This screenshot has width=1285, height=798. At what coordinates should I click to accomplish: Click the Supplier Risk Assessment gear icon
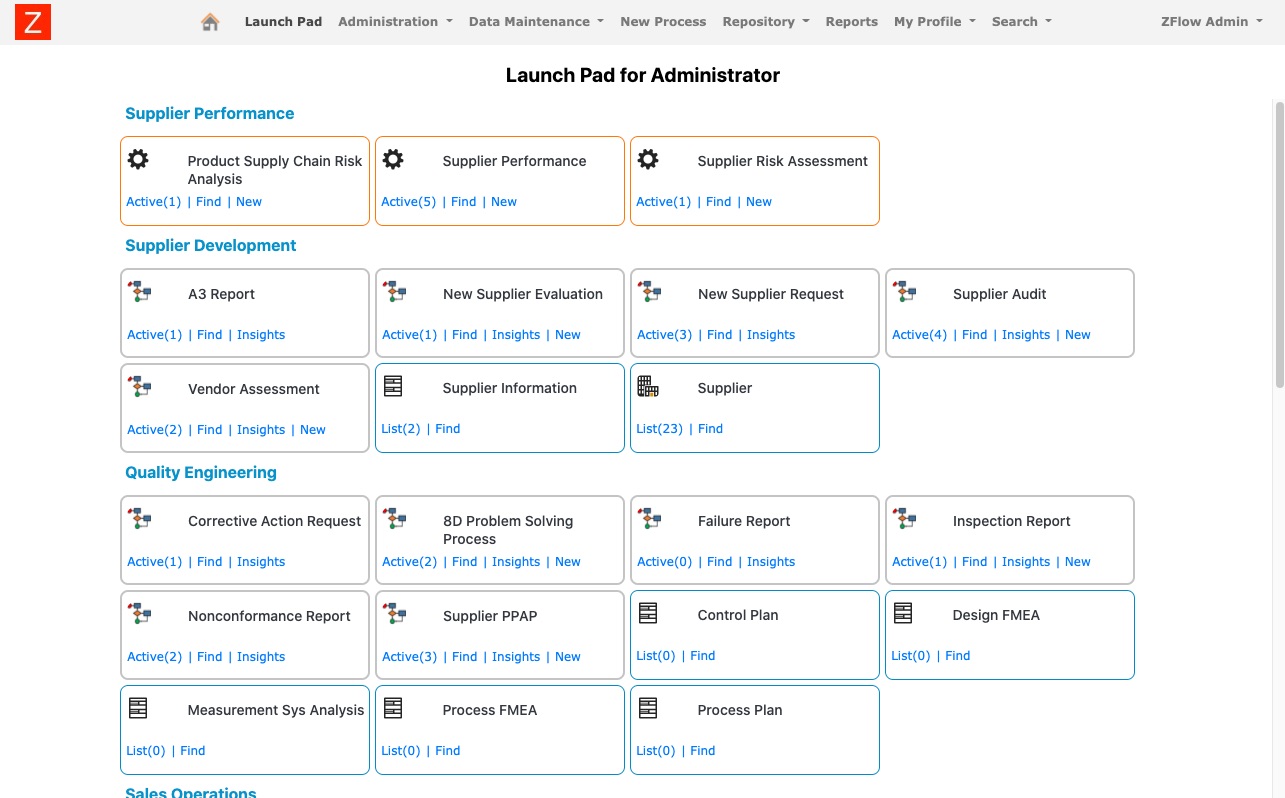point(648,159)
